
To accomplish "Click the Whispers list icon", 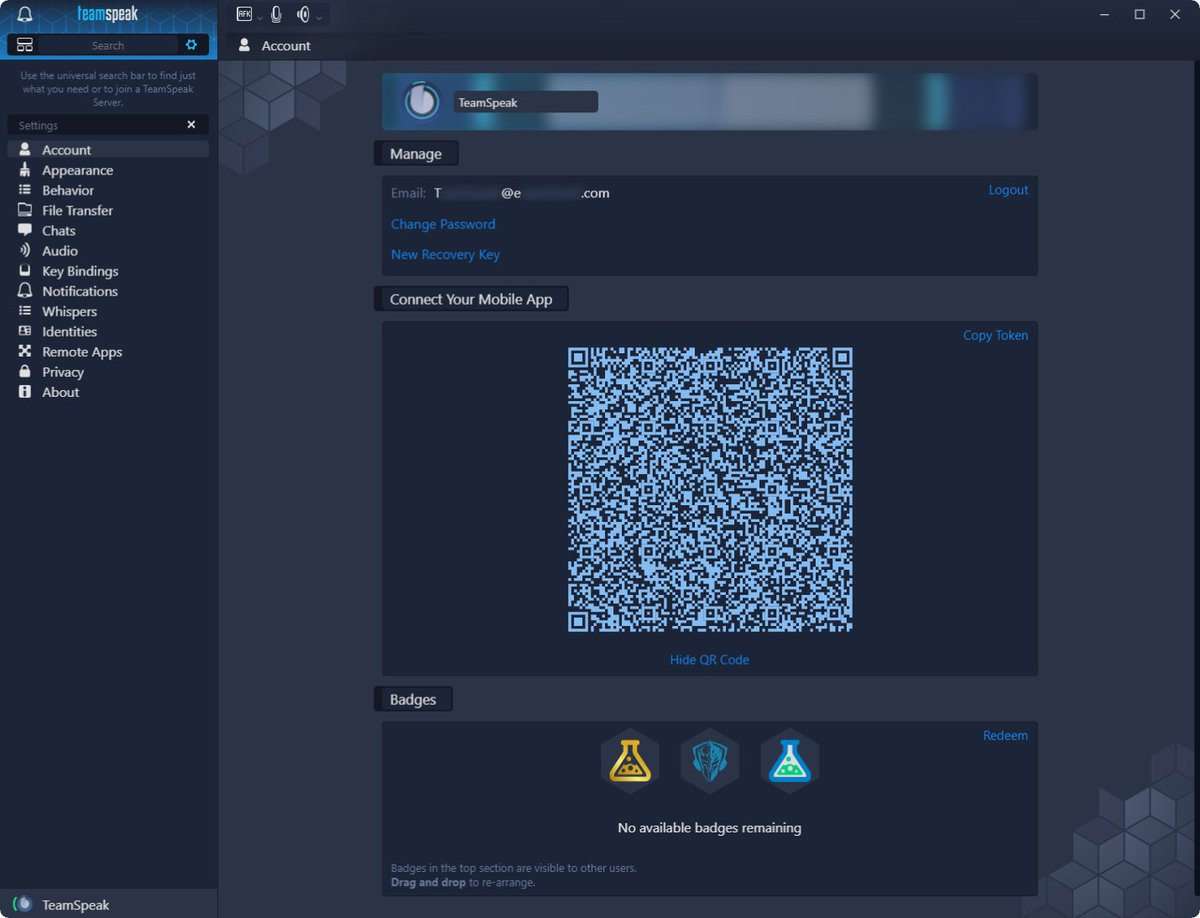I will (x=25, y=311).
